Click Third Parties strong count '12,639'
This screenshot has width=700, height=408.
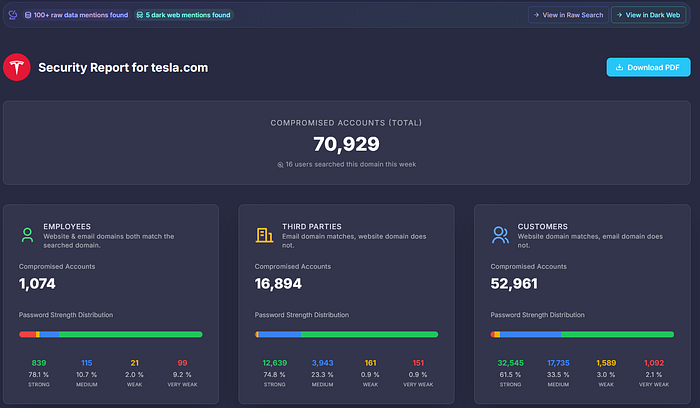(275, 363)
